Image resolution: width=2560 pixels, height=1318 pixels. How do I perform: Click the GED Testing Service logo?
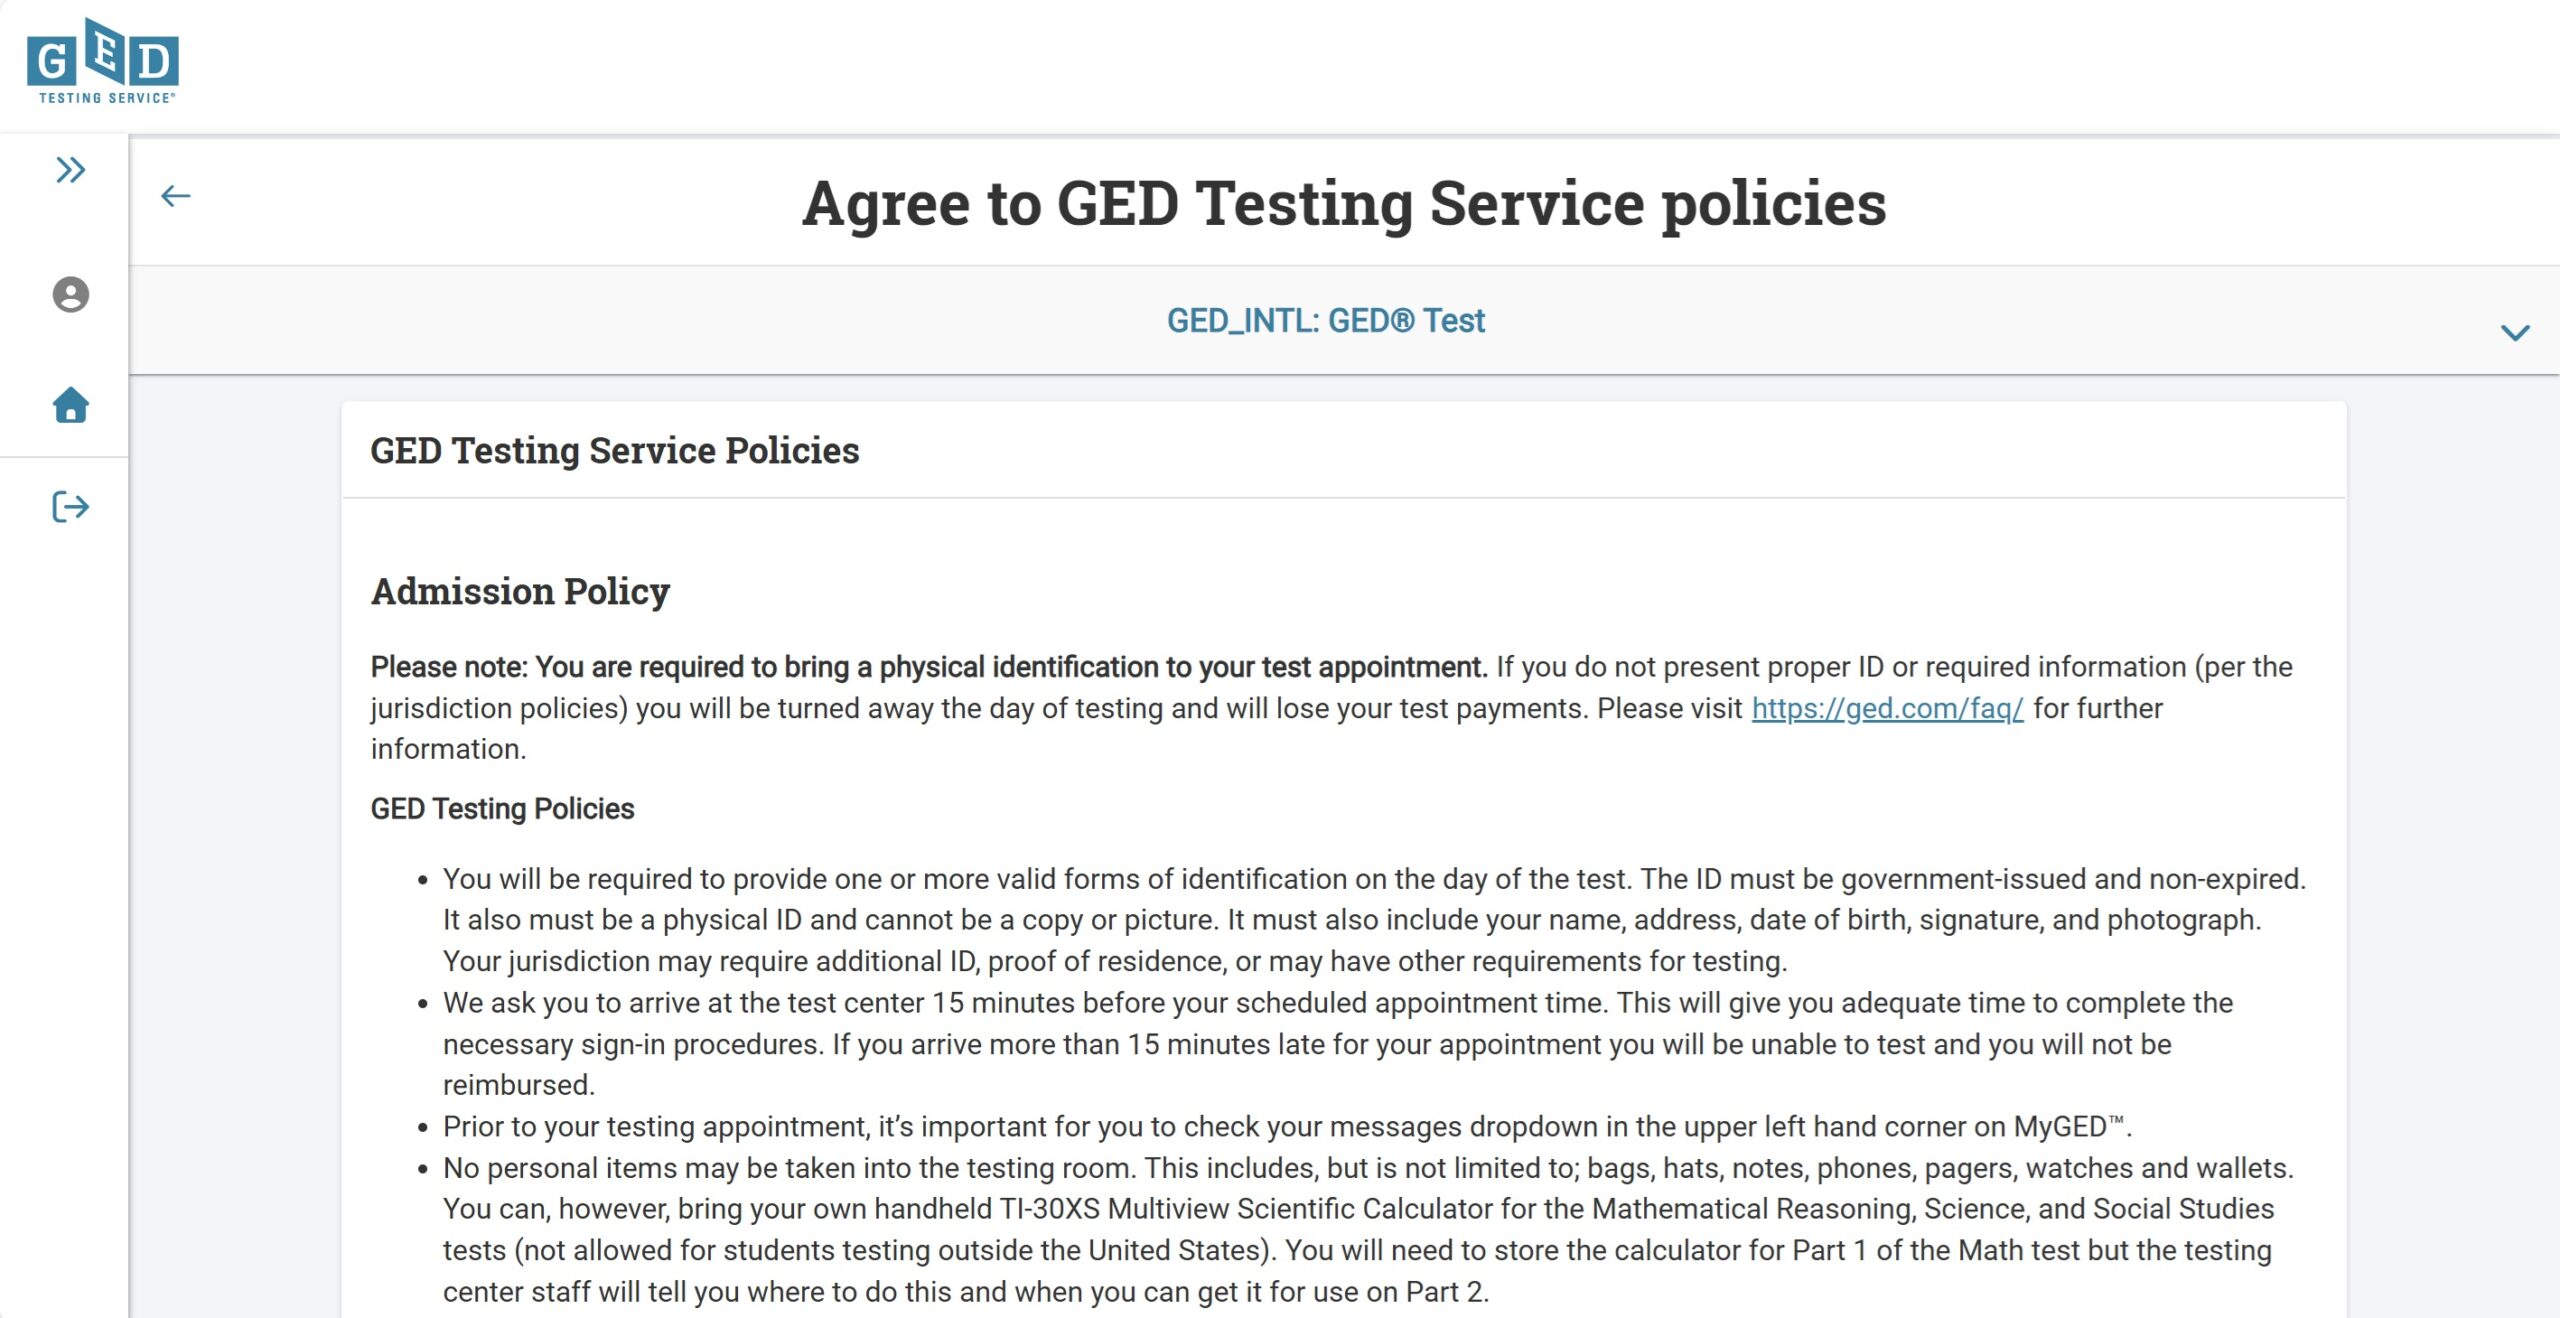105,60
